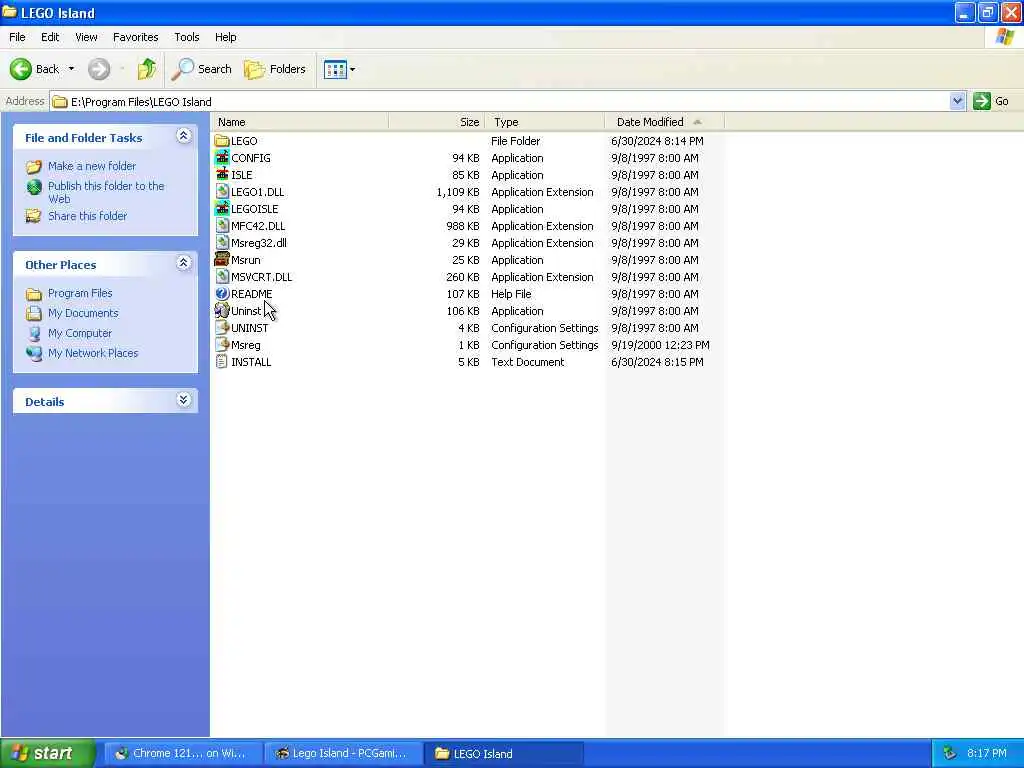Select the INSTALL text document icon
The width and height of the screenshot is (1024, 768).
pos(222,362)
